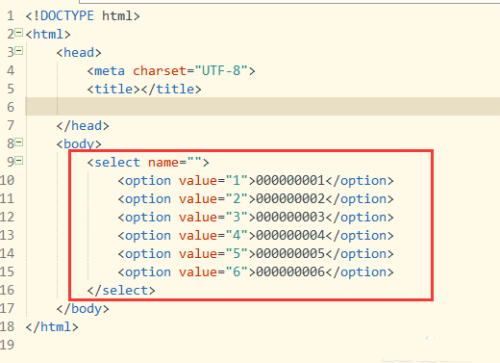Collapse the select tag fold on line 9
This screenshot has width=500, height=363.
[x=19, y=161]
